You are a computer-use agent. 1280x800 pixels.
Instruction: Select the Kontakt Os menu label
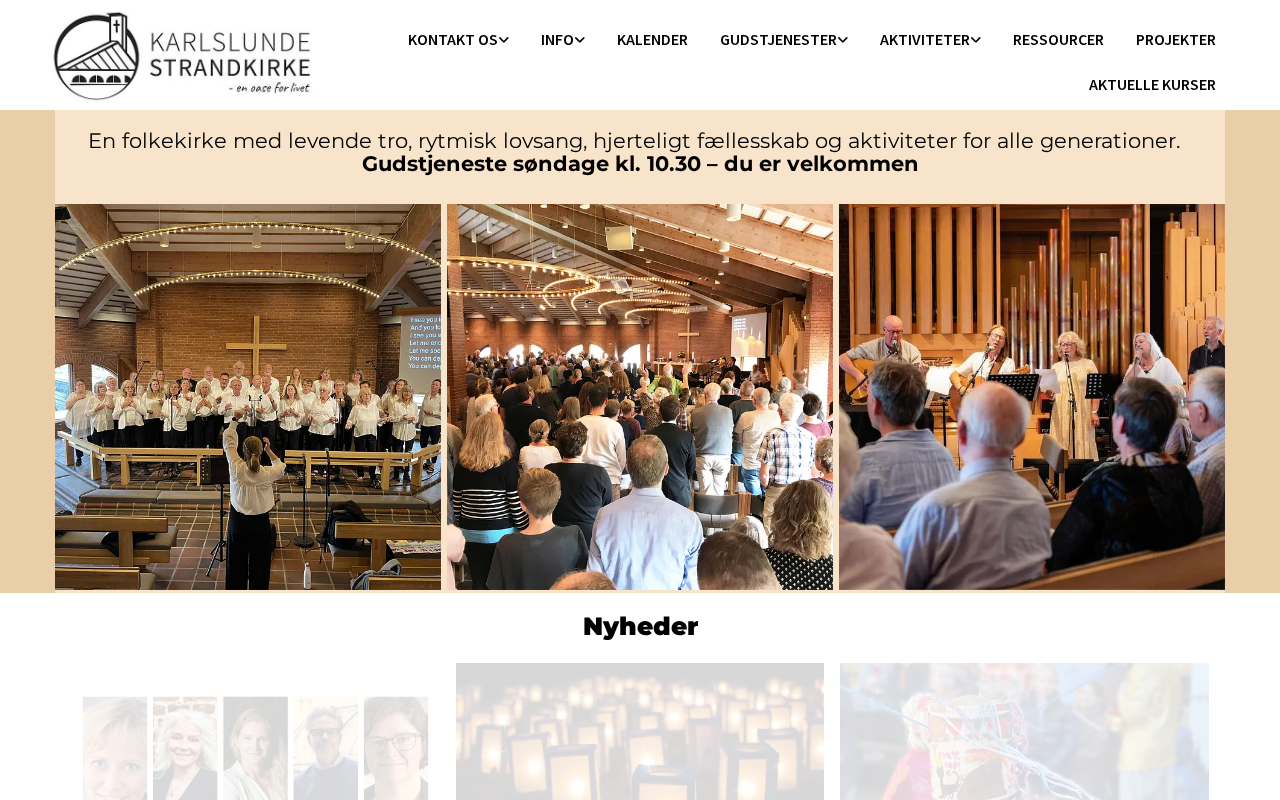(453, 40)
